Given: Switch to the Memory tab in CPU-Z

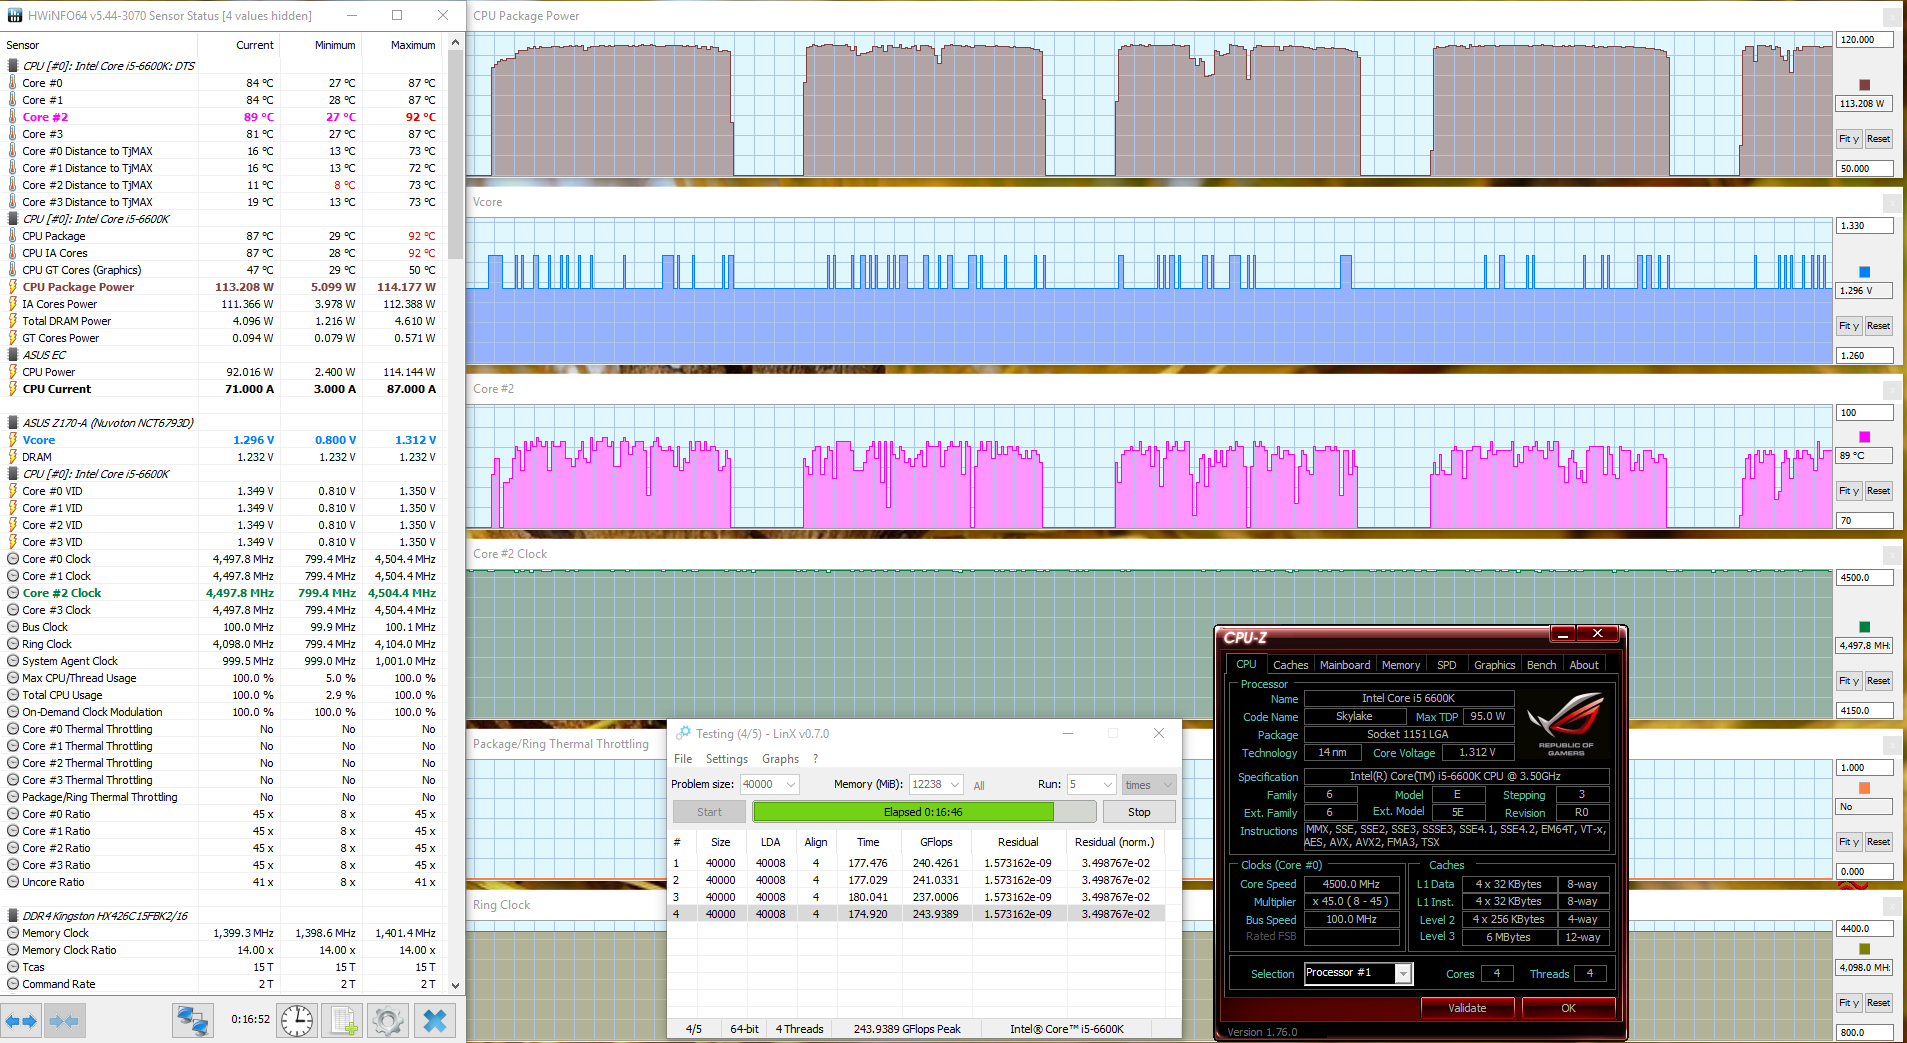Looking at the screenshot, I should click(x=1401, y=665).
